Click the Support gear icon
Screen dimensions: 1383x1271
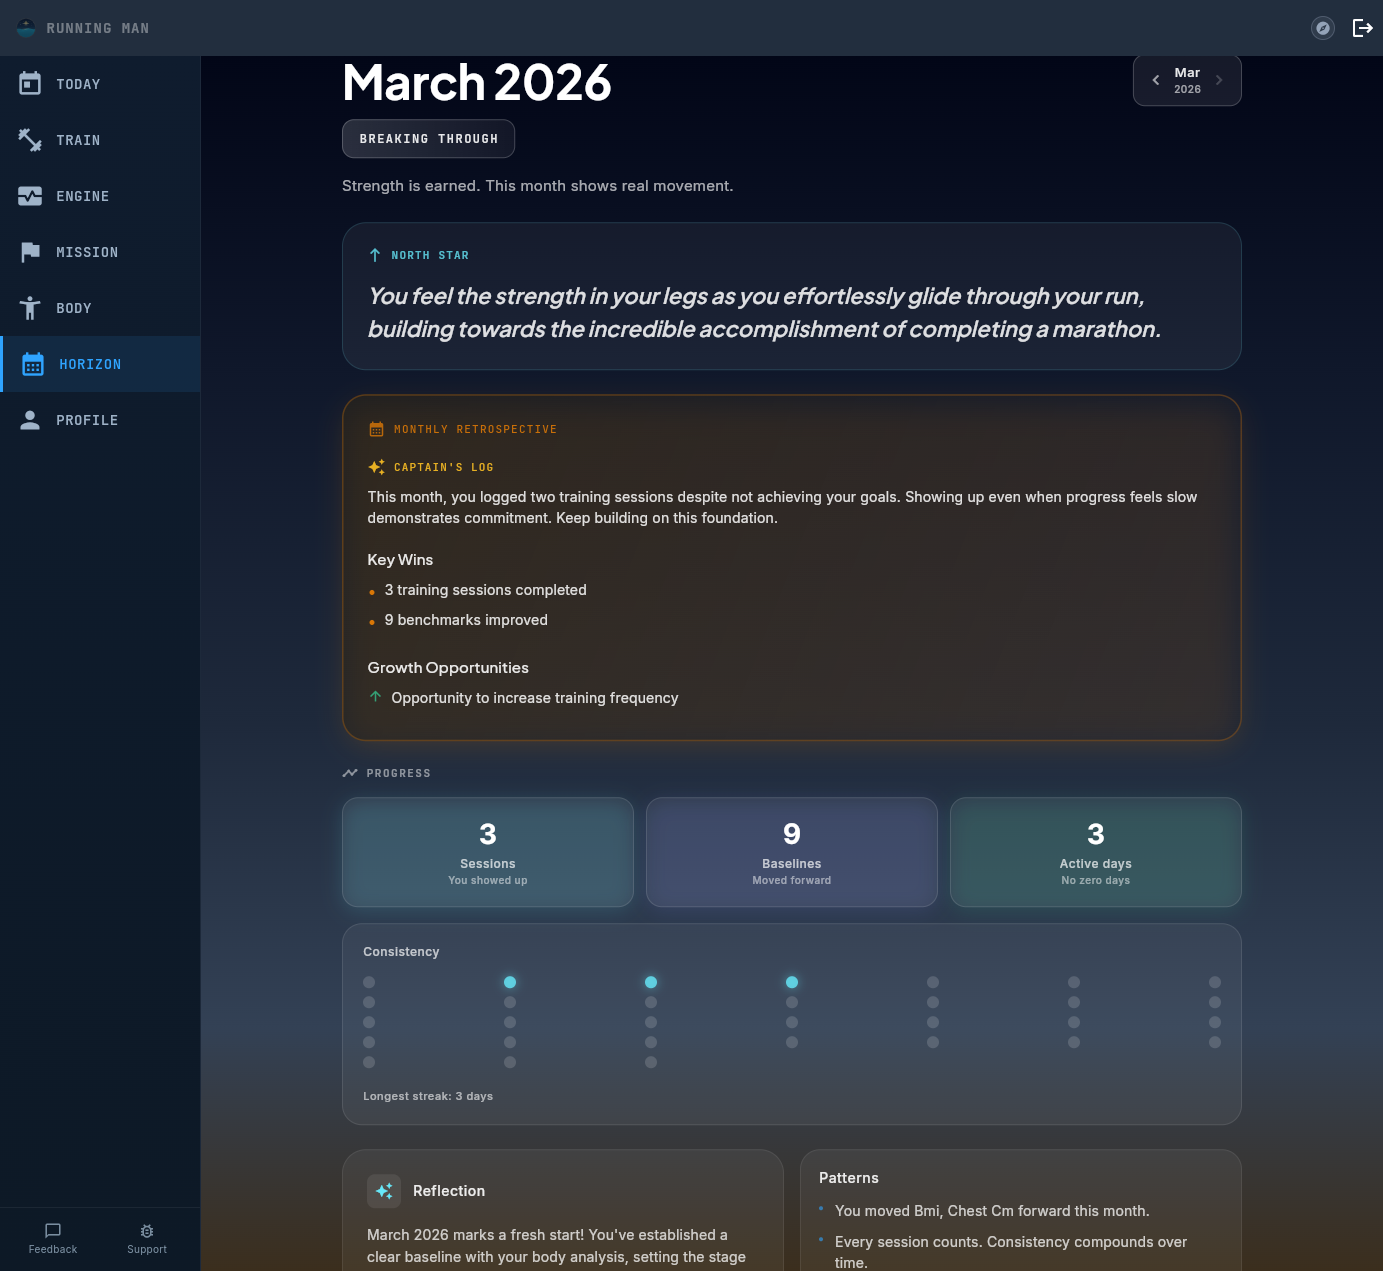click(146, 1231)
